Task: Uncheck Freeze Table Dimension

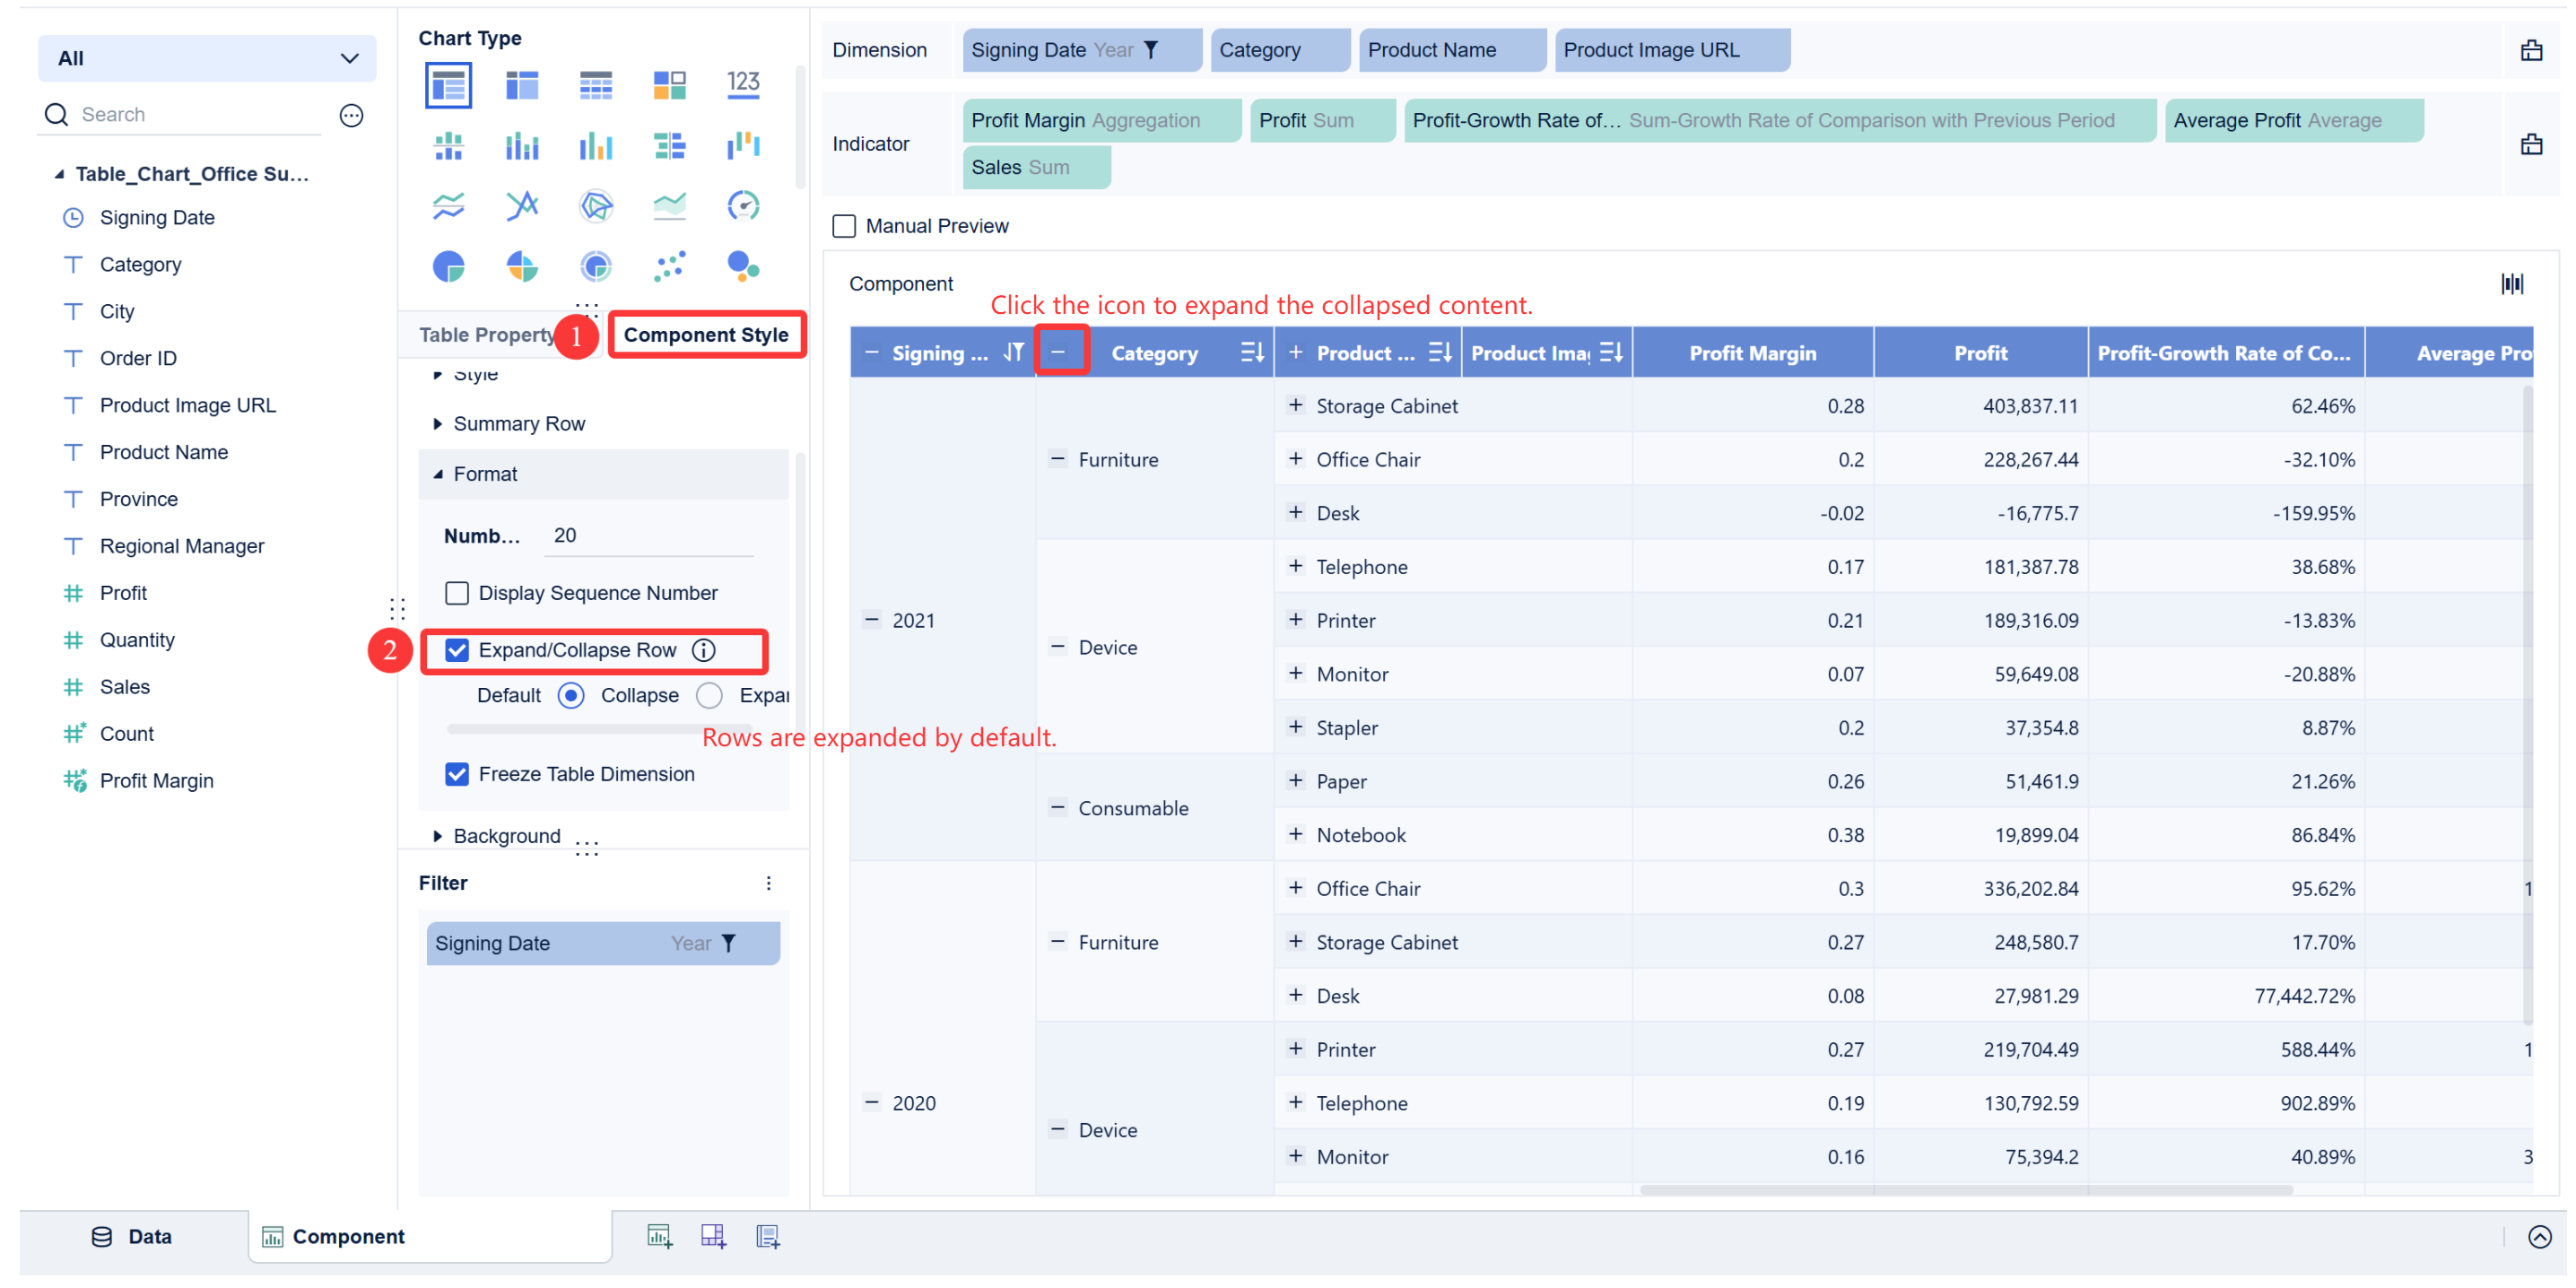Action: coord(457,774)
